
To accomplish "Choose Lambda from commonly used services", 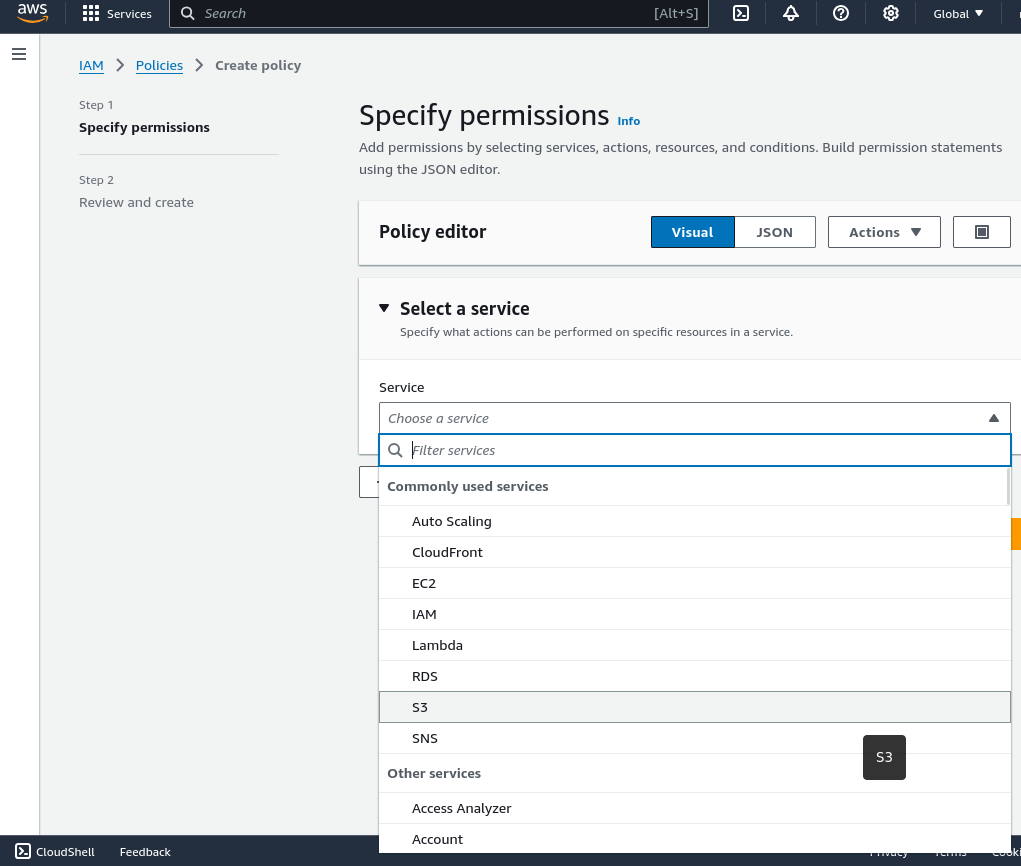I will pyautogui.click(x=437, y=645).
